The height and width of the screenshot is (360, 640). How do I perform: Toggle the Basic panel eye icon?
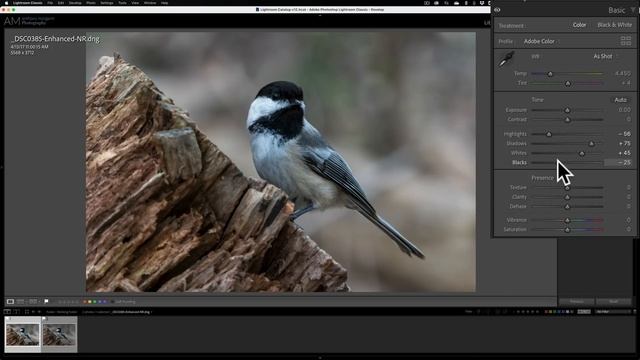pyautogui.click(x=497, y=10)
